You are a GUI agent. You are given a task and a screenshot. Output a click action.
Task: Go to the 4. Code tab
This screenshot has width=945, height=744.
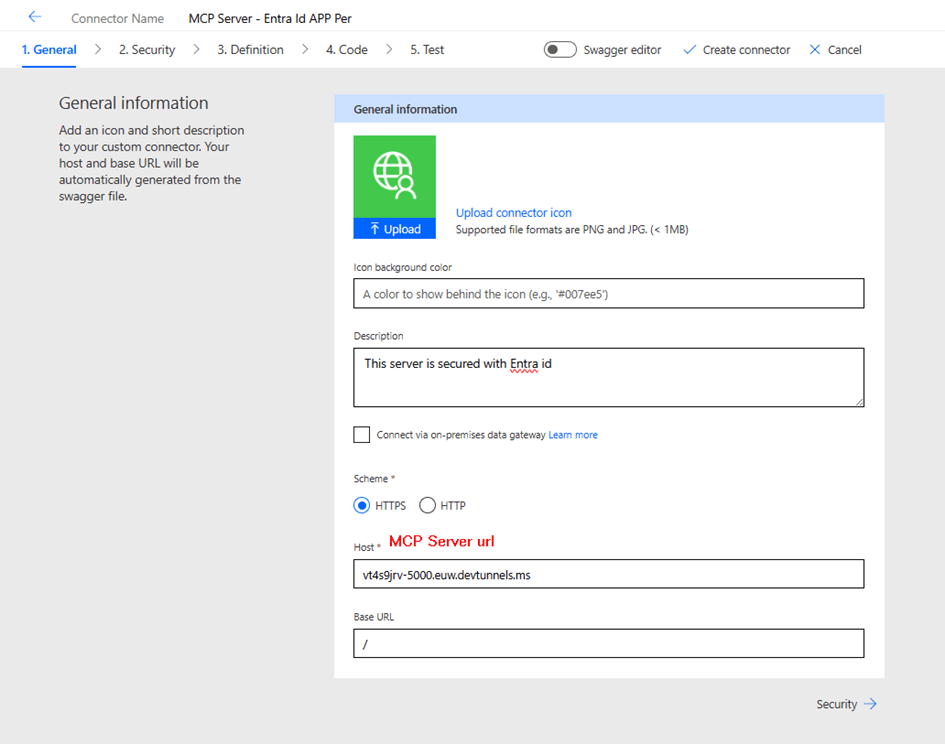click(346, 50)
